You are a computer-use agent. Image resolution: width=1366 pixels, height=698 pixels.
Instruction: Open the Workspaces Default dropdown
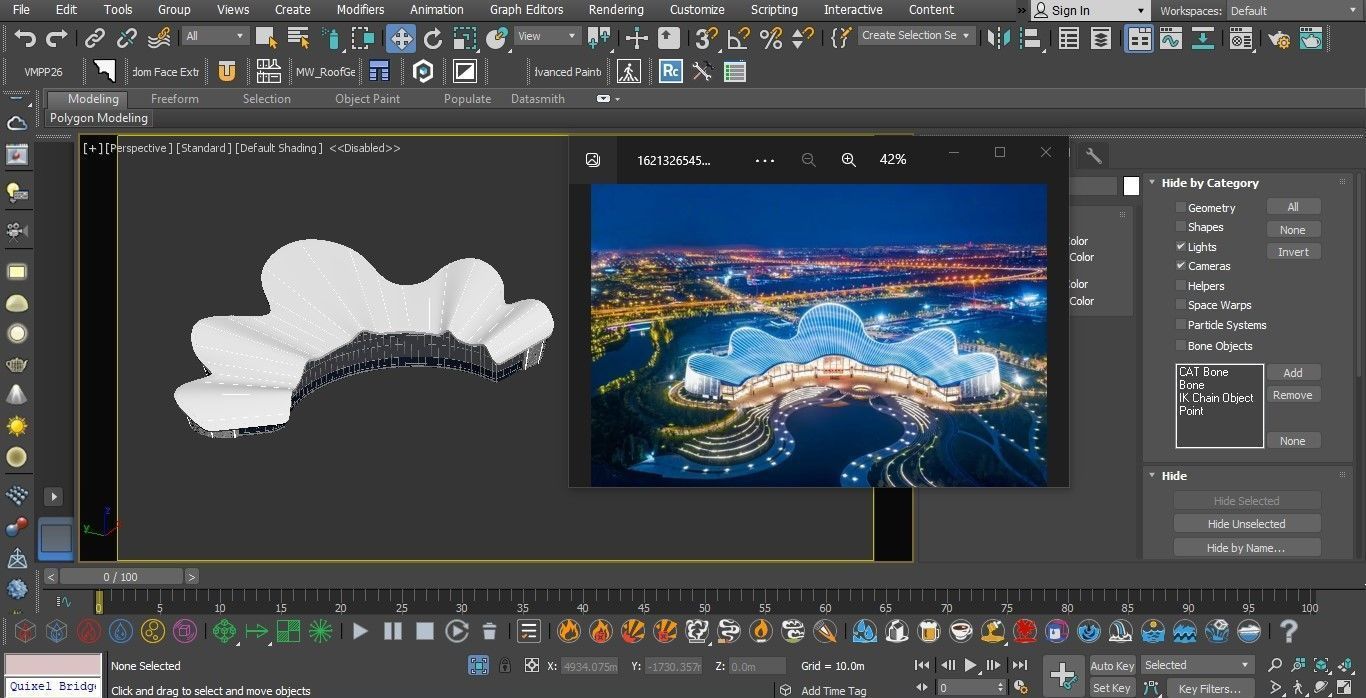coord(1295,11)
